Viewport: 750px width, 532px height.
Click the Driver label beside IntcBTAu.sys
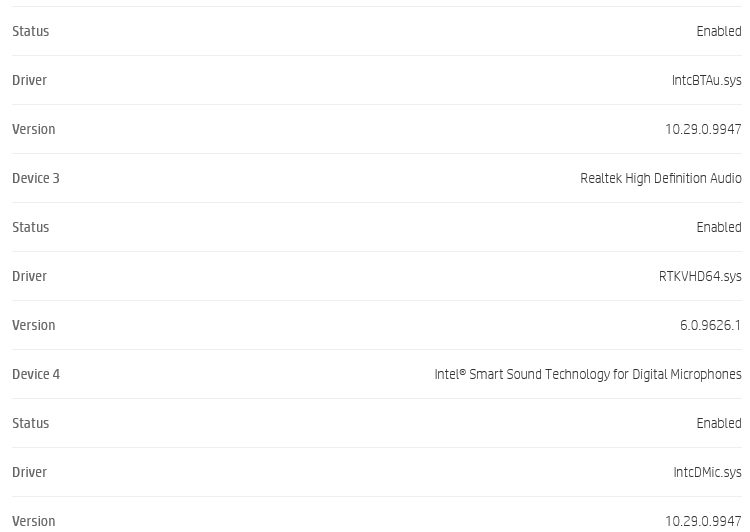click(x=29, y=80)
